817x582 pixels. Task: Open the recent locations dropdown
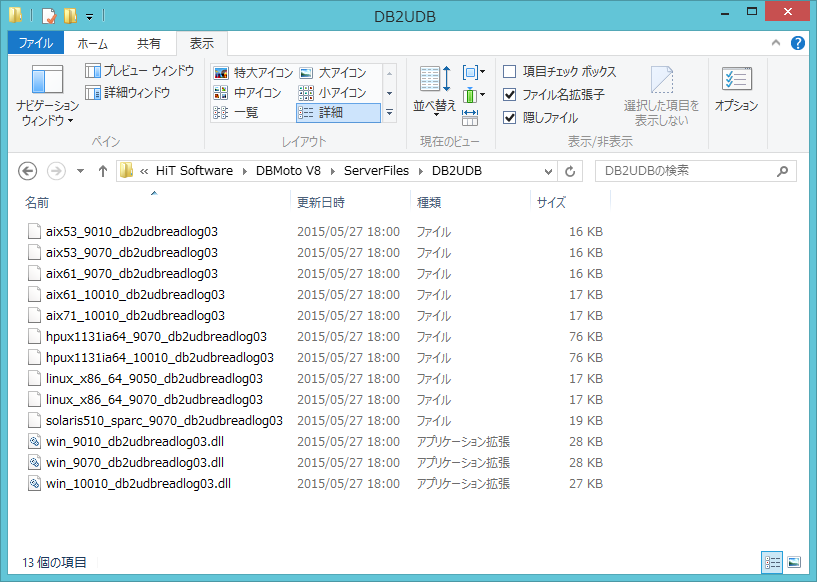[x=80, y=171]
